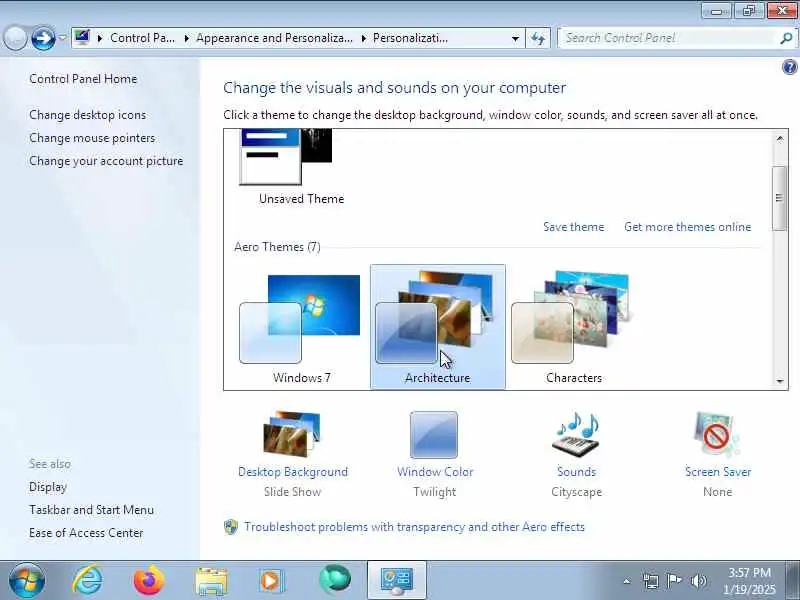The image size is (800, 600).
Task: Click the theme list scrollbar thumb
Action: pos(779,198)
